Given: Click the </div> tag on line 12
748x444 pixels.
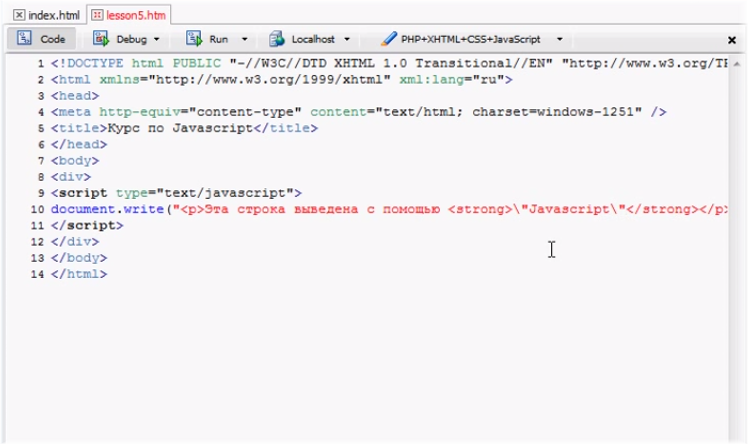Looking at the screenshot, I should click(x=75, y=242).
